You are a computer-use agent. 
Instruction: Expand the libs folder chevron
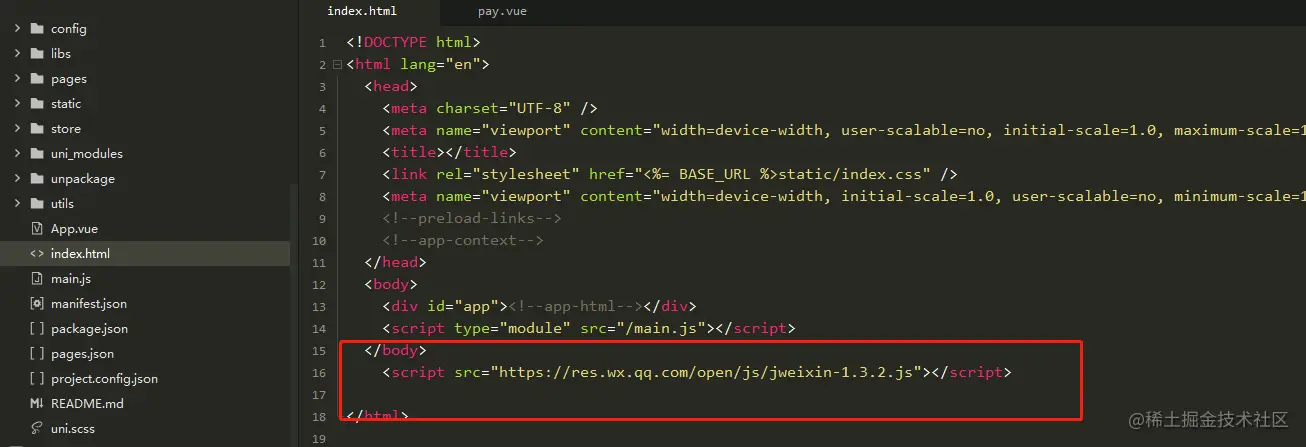(18, 54)
